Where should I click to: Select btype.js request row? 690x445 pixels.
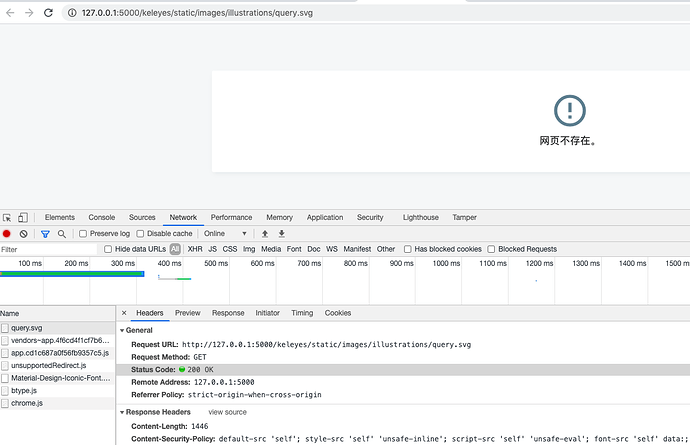[x=57, y=390]
